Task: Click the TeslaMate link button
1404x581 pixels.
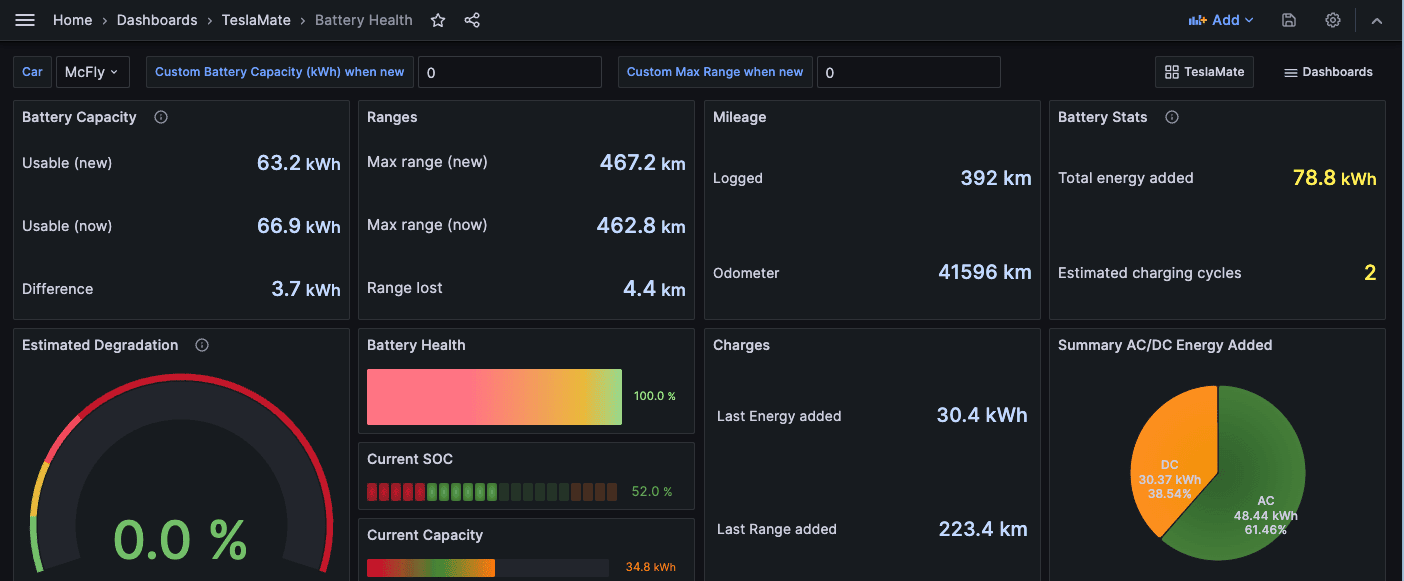Action: 1204,72
